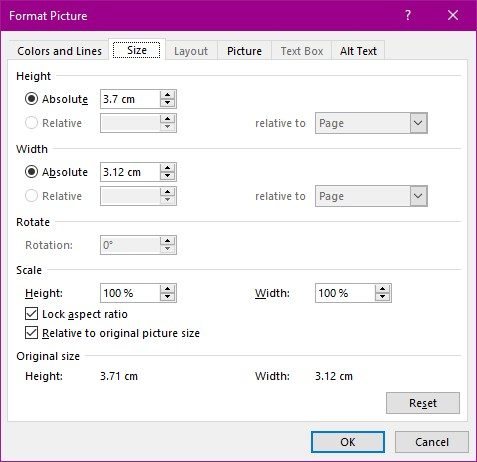The image size is (477, 462).
Task: Select Absolute radio button under Height
Action: (x=31, y=99)
